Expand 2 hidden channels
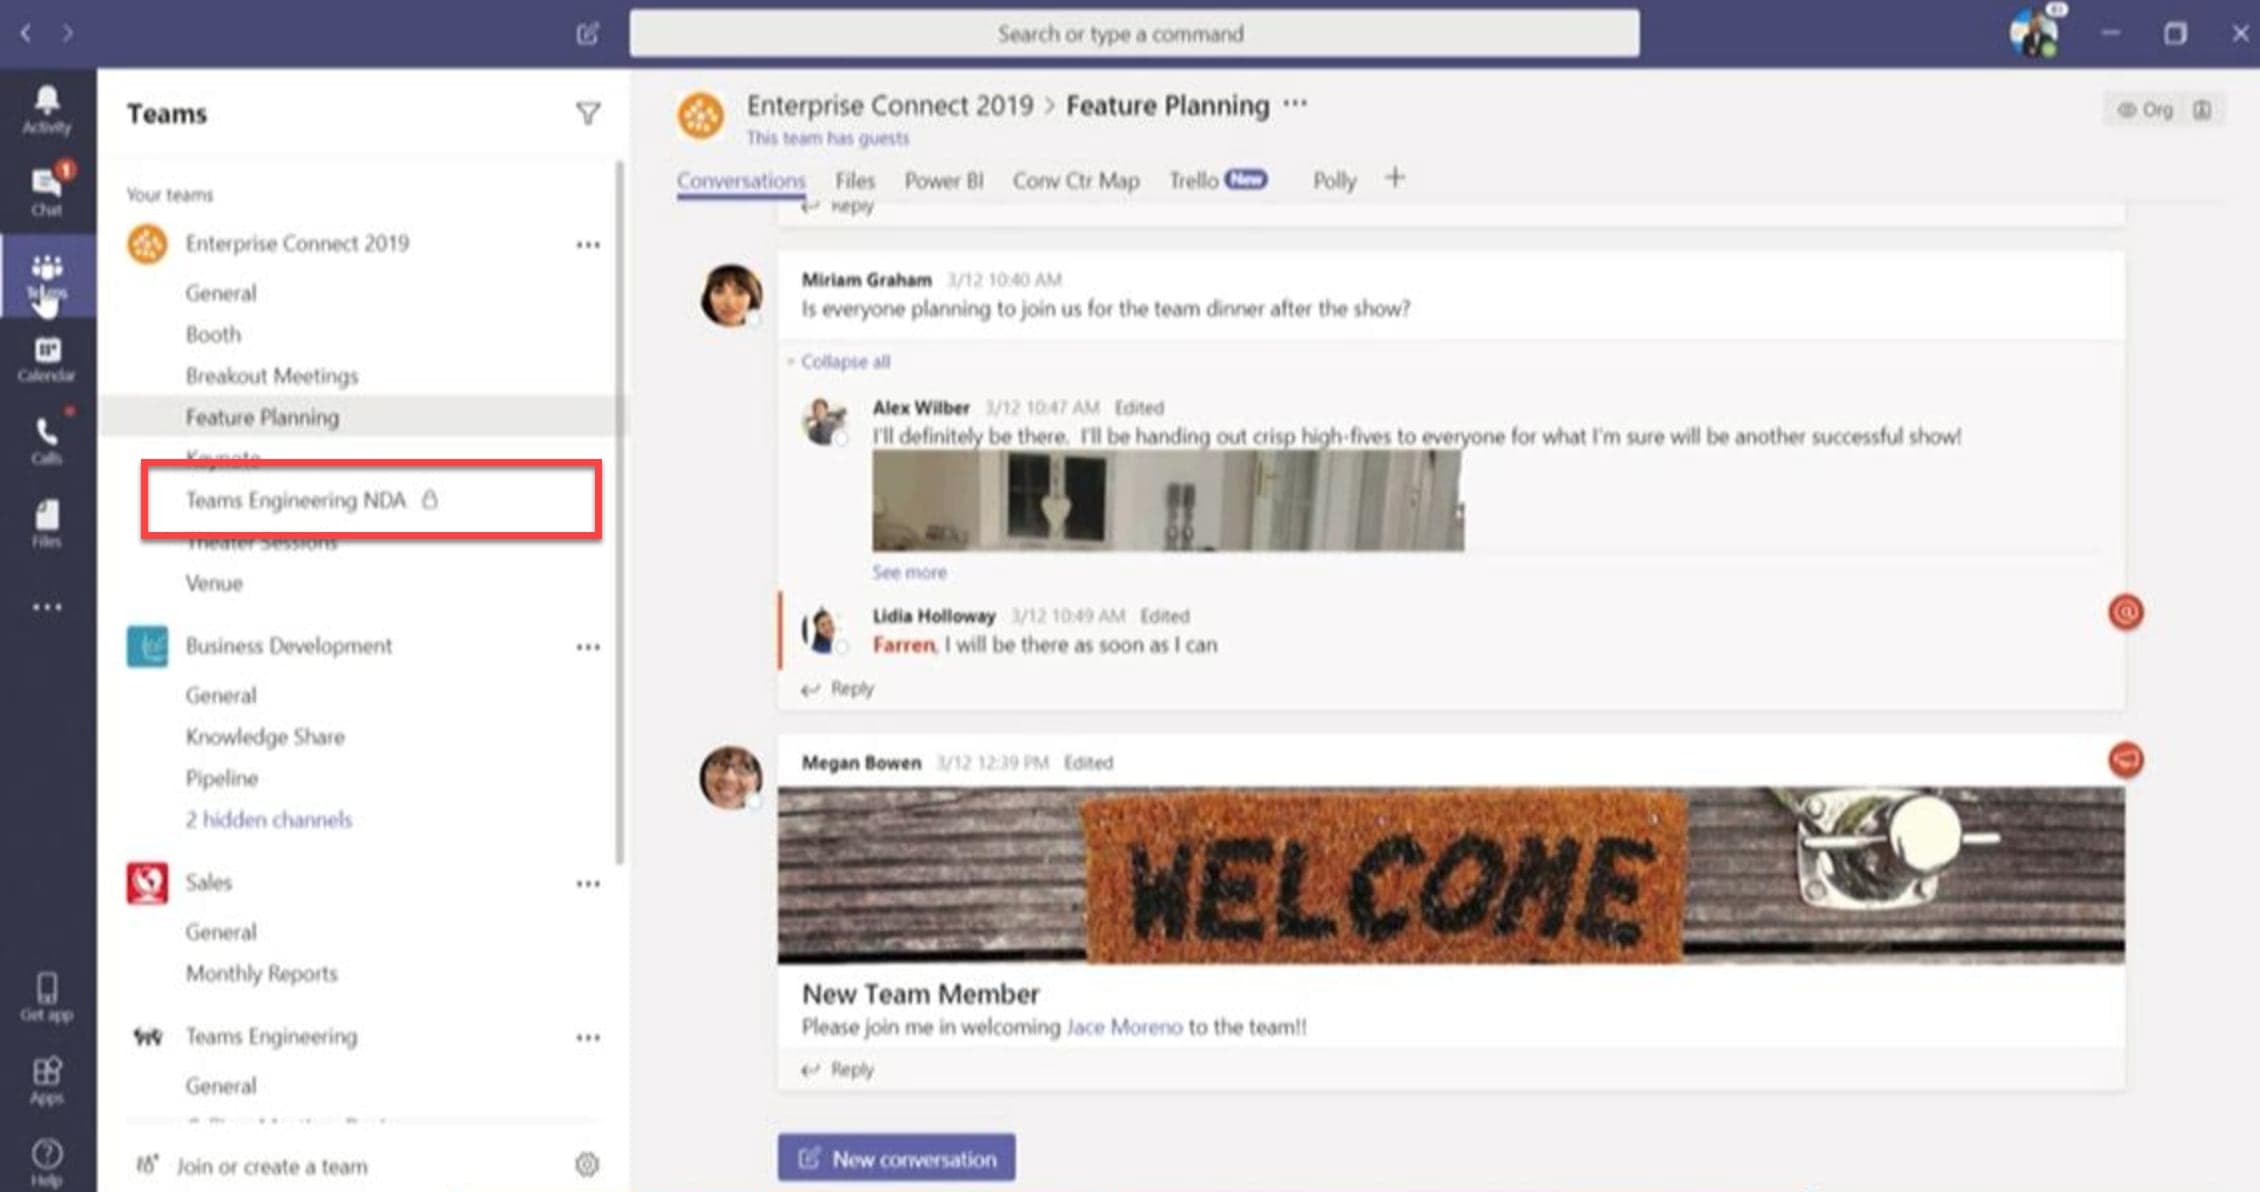The width and height of the screenshot is (2260, 1192). click(269, 820)
